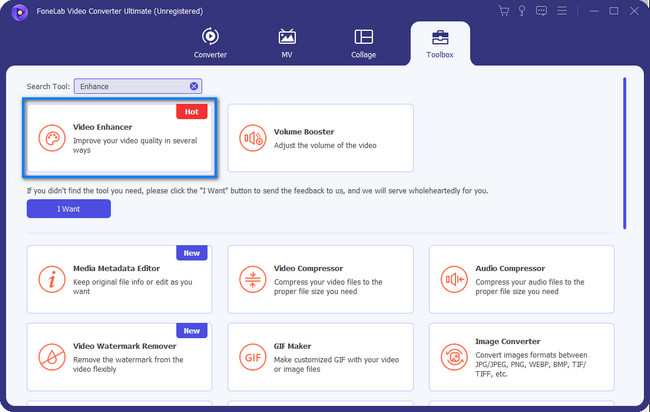
Task: Open the Volume Booster tool title
Action: (304, 132)
